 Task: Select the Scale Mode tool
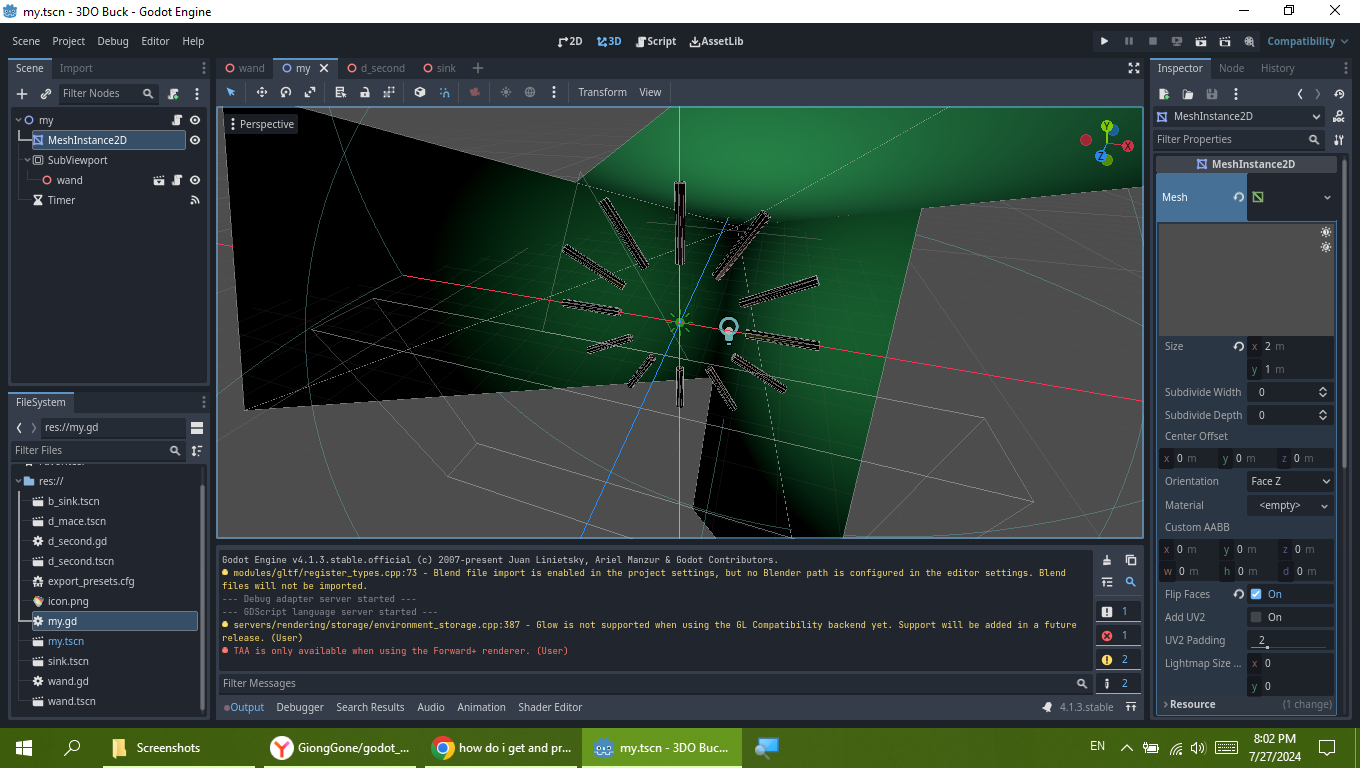(x=310, y=92)
